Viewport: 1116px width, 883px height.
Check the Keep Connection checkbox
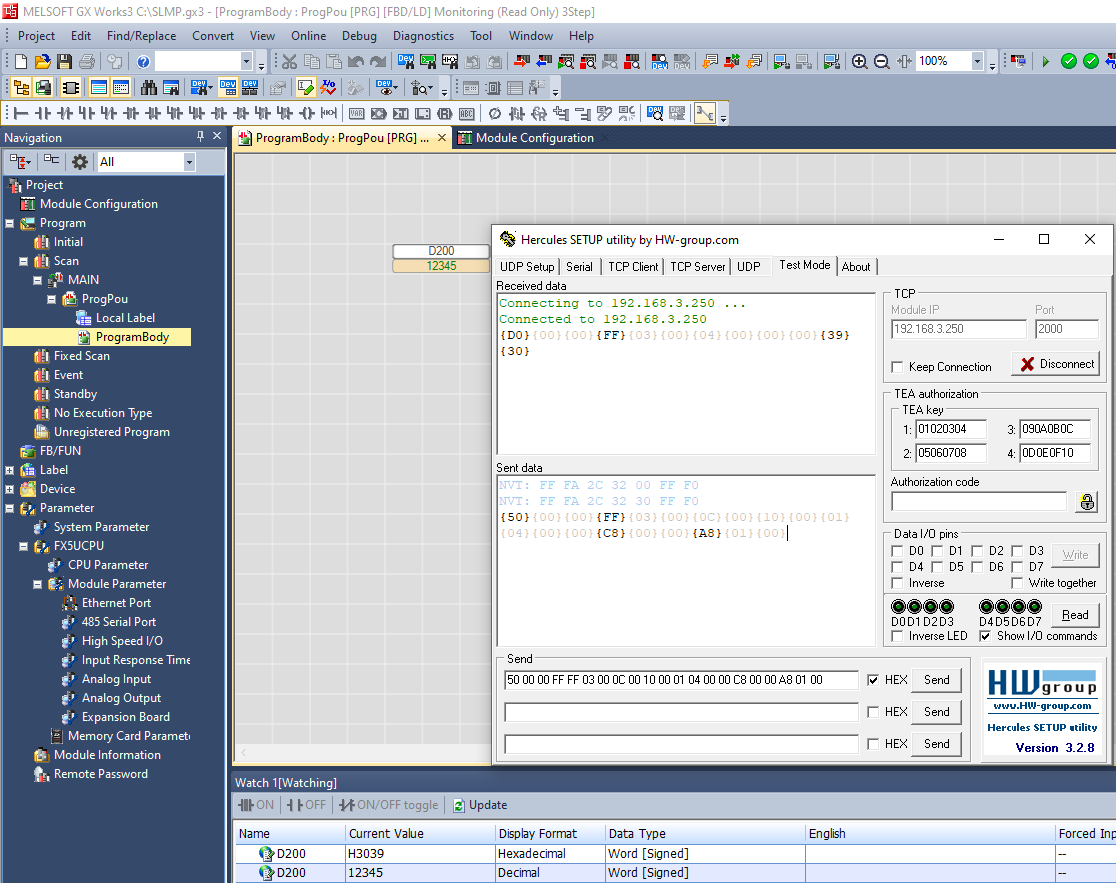point(897,367)
